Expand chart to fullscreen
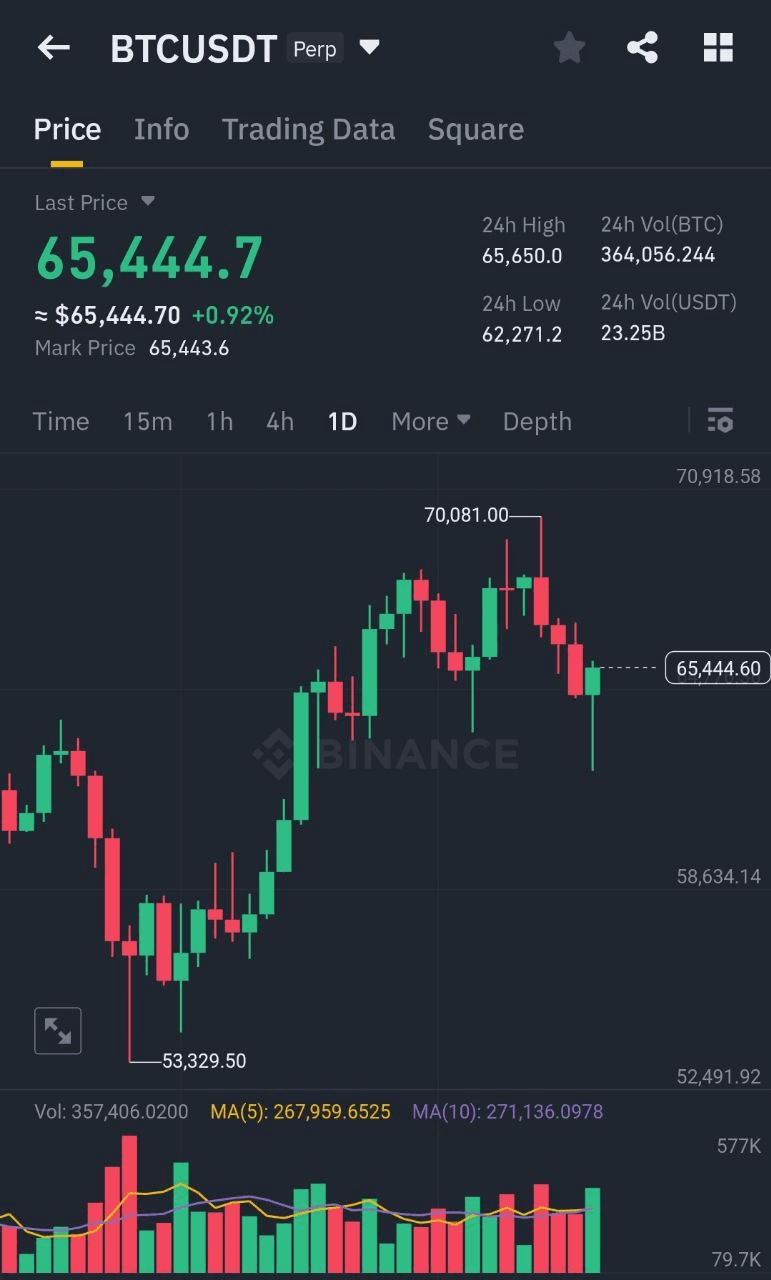 point(58,1031)
